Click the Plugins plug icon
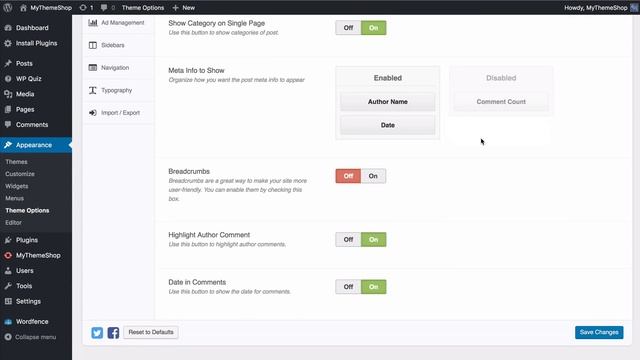Screen dimensions: 640x360 point(8,240)
